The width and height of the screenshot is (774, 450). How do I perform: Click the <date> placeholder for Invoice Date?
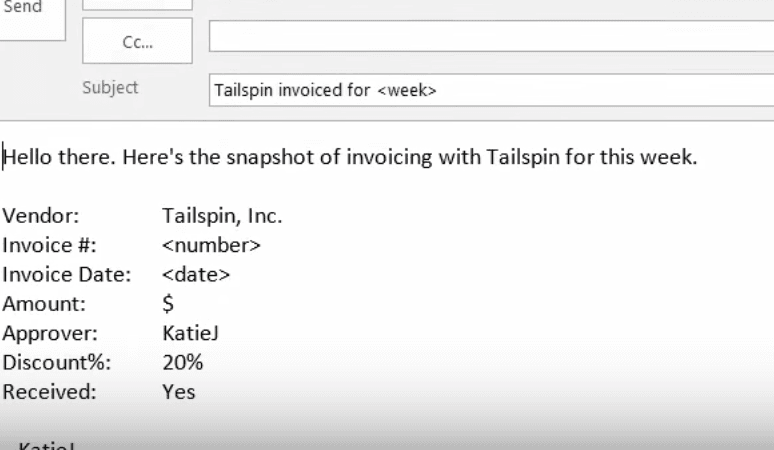tap(196, 274)
